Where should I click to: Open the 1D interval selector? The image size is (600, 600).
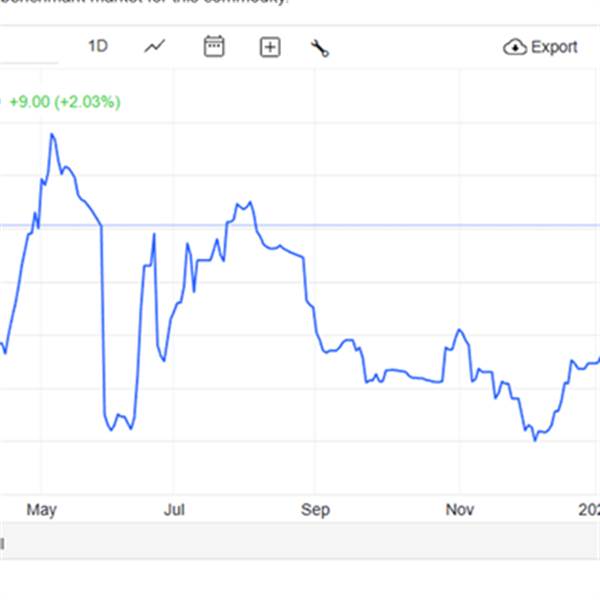pos(97,47)
